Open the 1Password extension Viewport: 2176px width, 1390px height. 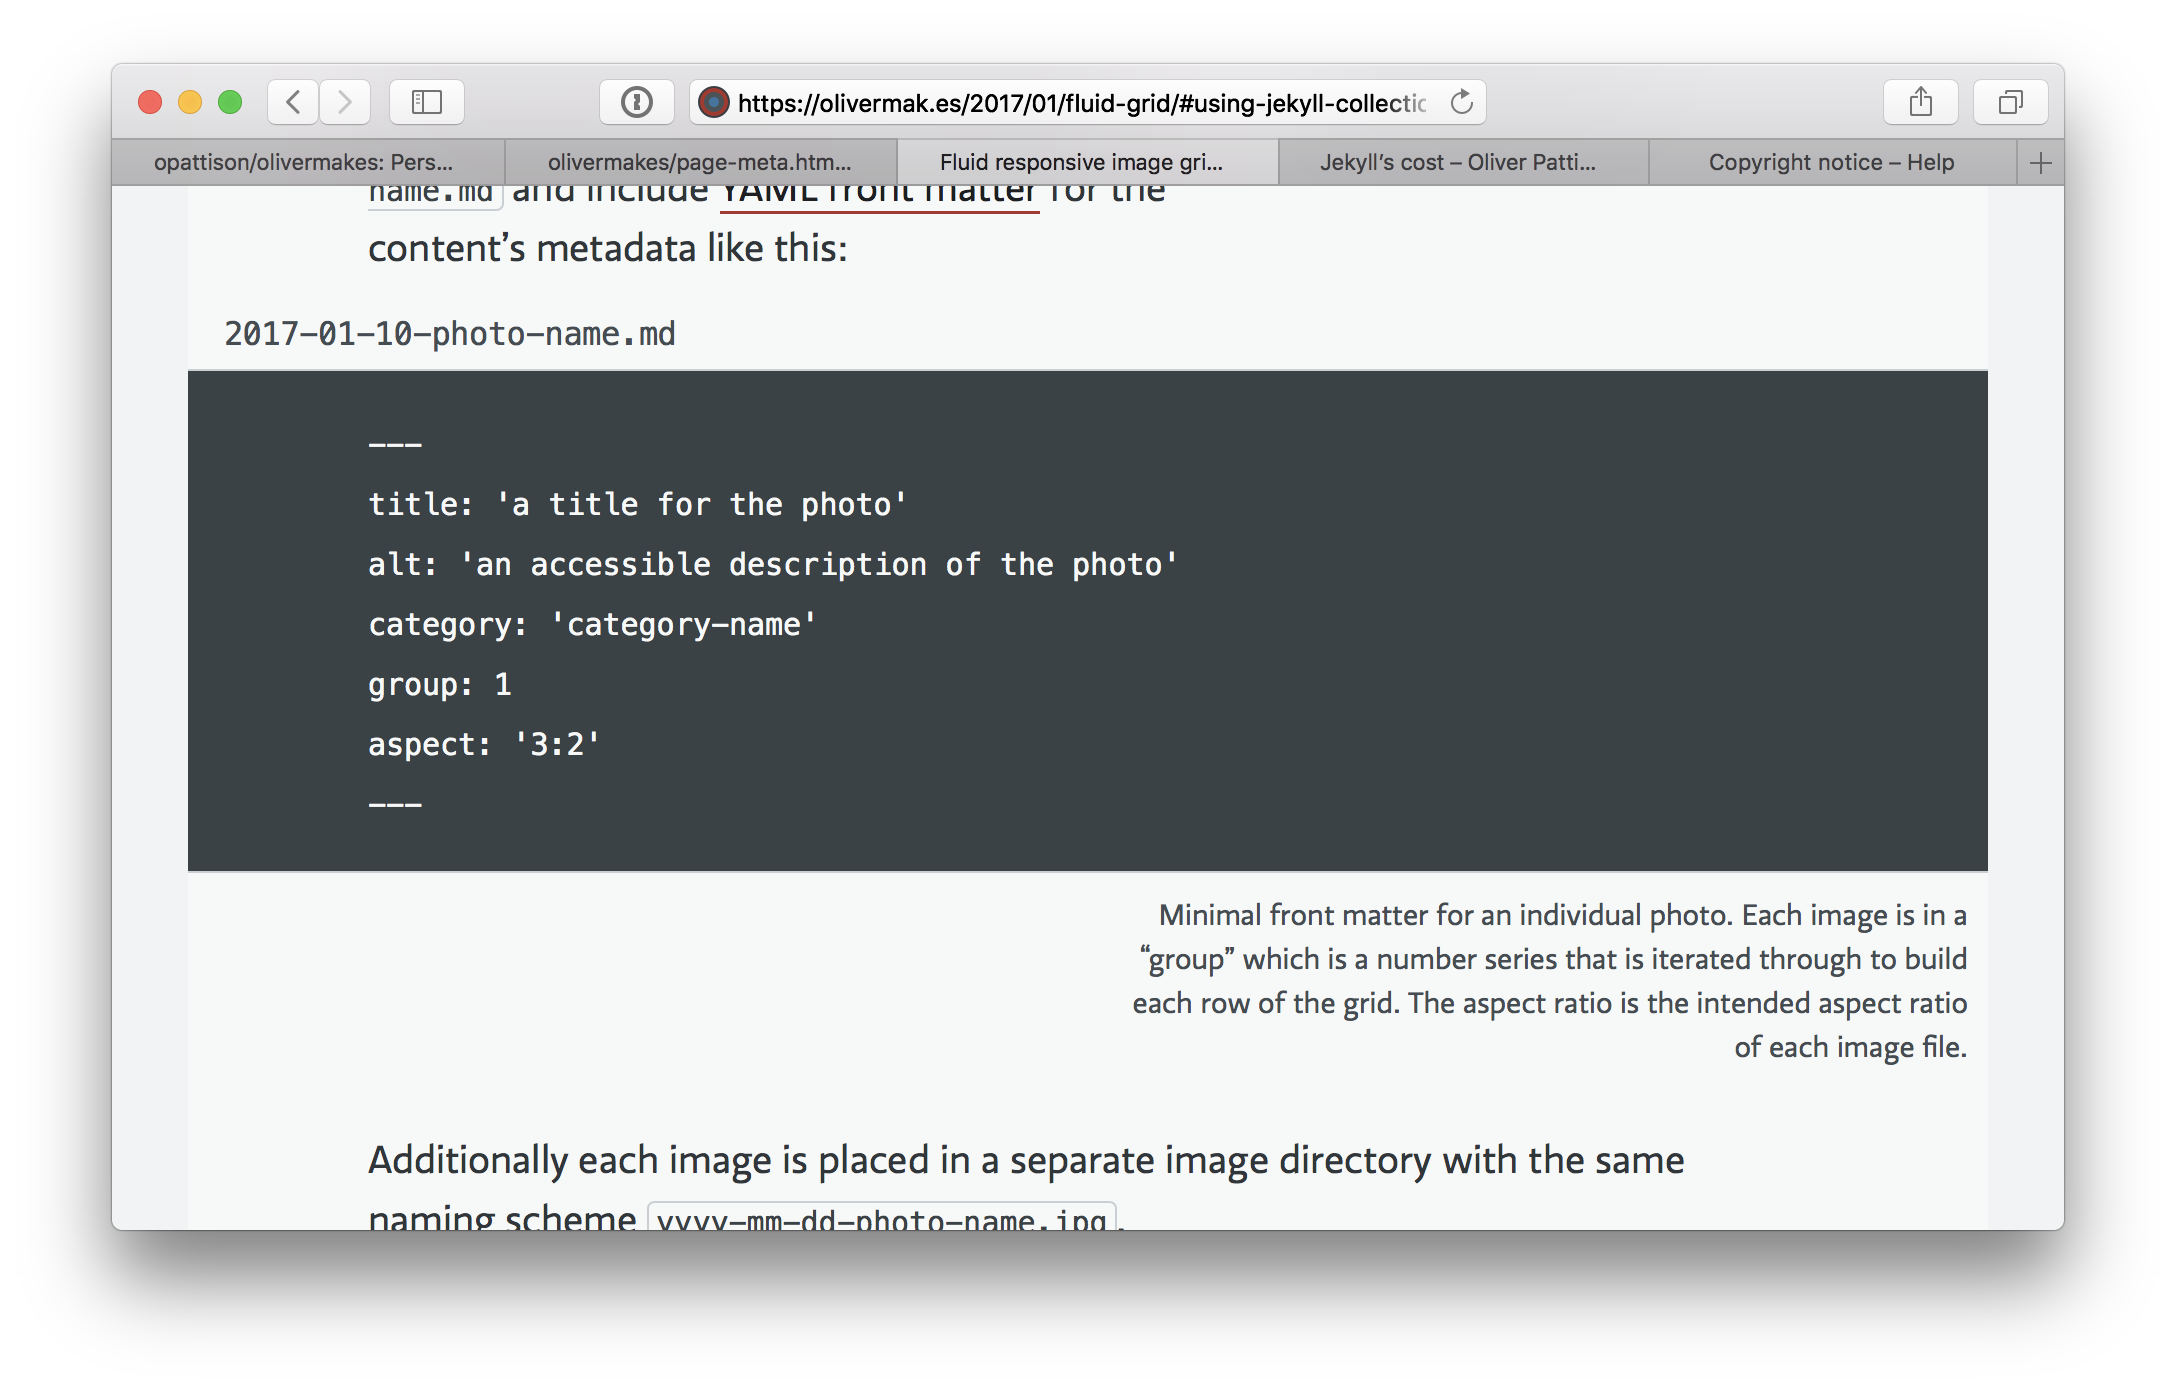click(636, 102)
